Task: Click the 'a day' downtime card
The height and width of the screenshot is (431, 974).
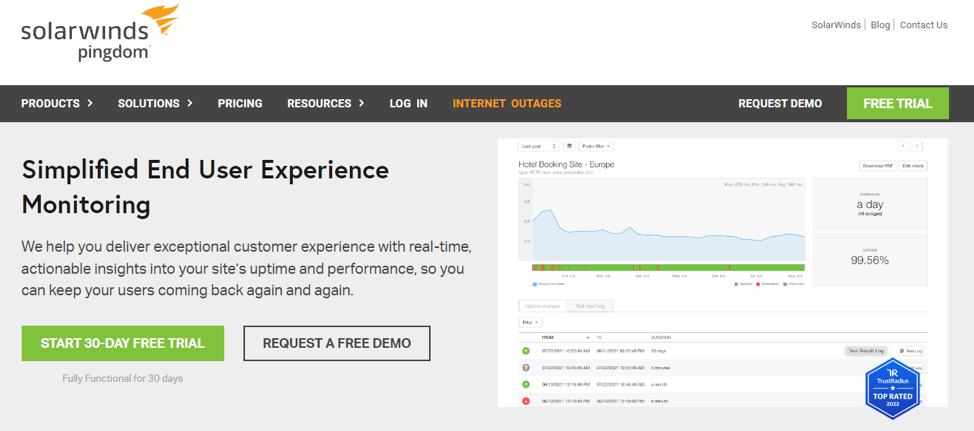Action: tap(870, 204)
